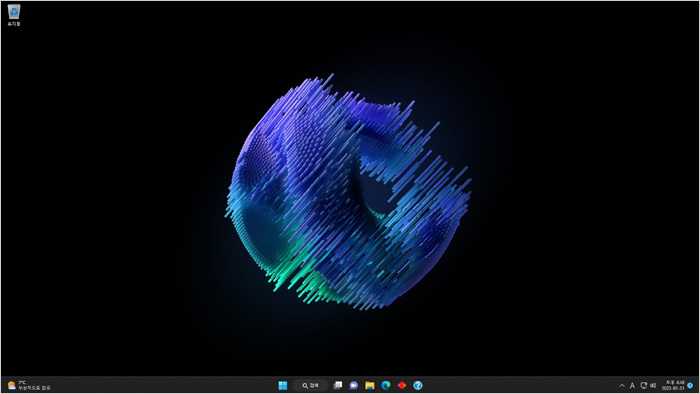Toggle the IME language indicator A
The image size is (700, 394).
(632, 386)
